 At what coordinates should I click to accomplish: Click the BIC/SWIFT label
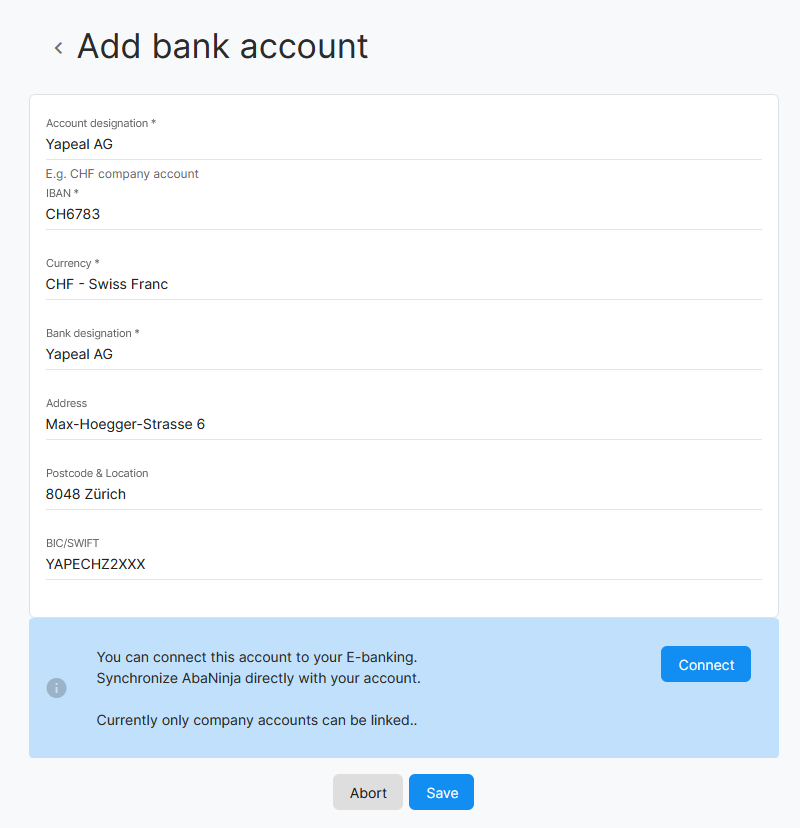72,543
